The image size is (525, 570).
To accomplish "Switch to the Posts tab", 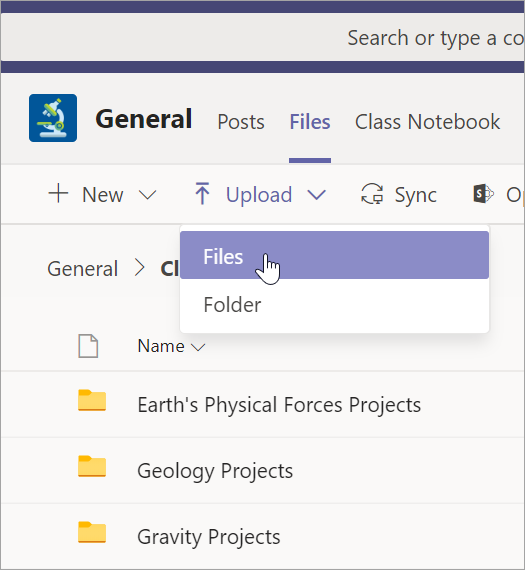I will (x=241, y=121).
